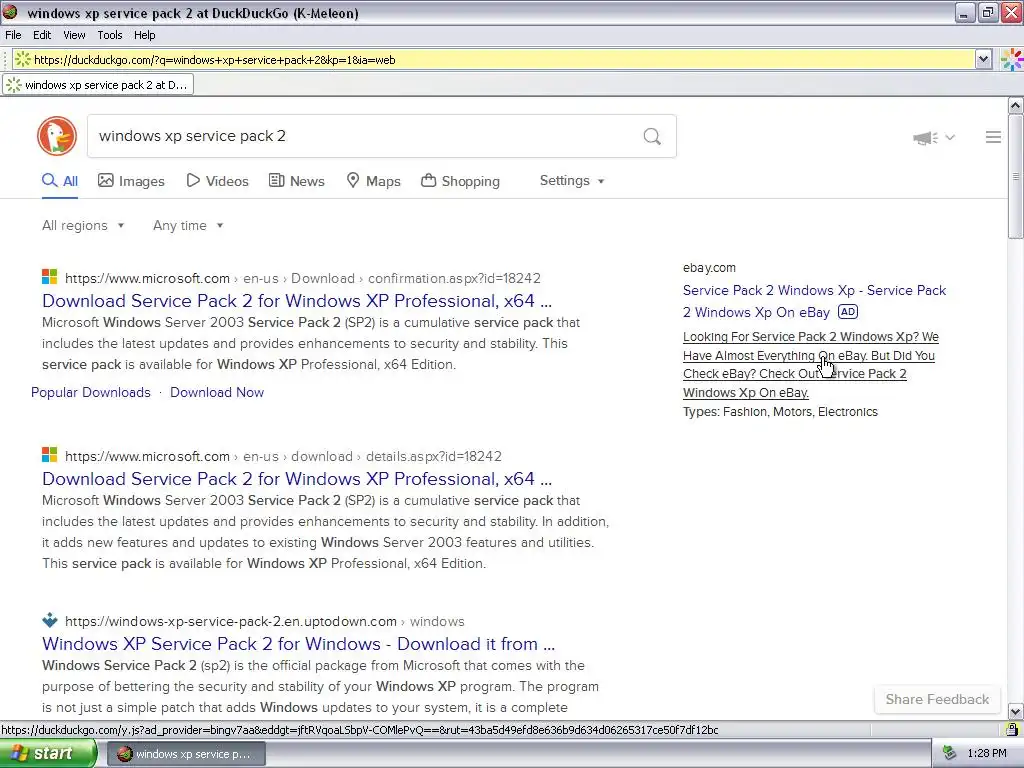
Task: Open the Help menu
Action: pyautogui.click(x=144, y=35)
